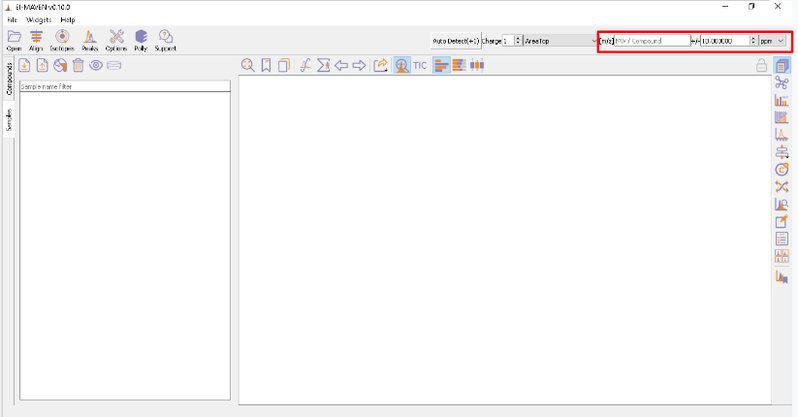The width and height of the screenshot is (798, 417).
Task: Click the crossed arrows shuffle icon in right sidebar
Action: 782,187
